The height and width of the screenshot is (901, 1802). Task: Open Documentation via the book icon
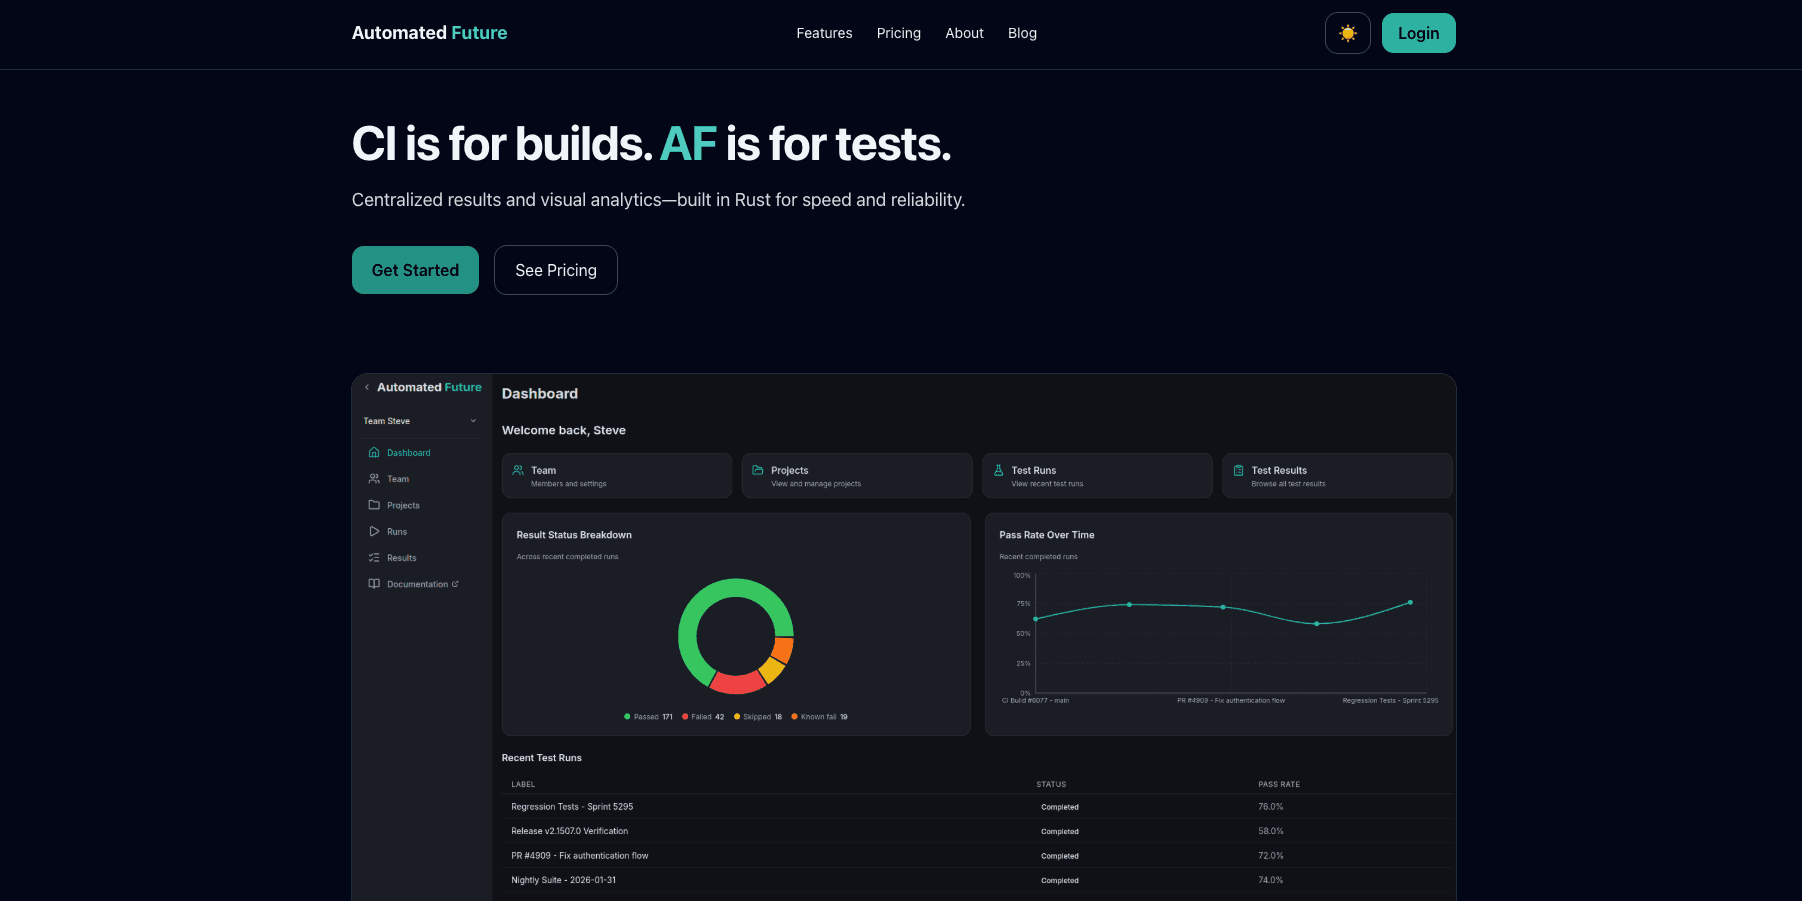pos(373,583)
